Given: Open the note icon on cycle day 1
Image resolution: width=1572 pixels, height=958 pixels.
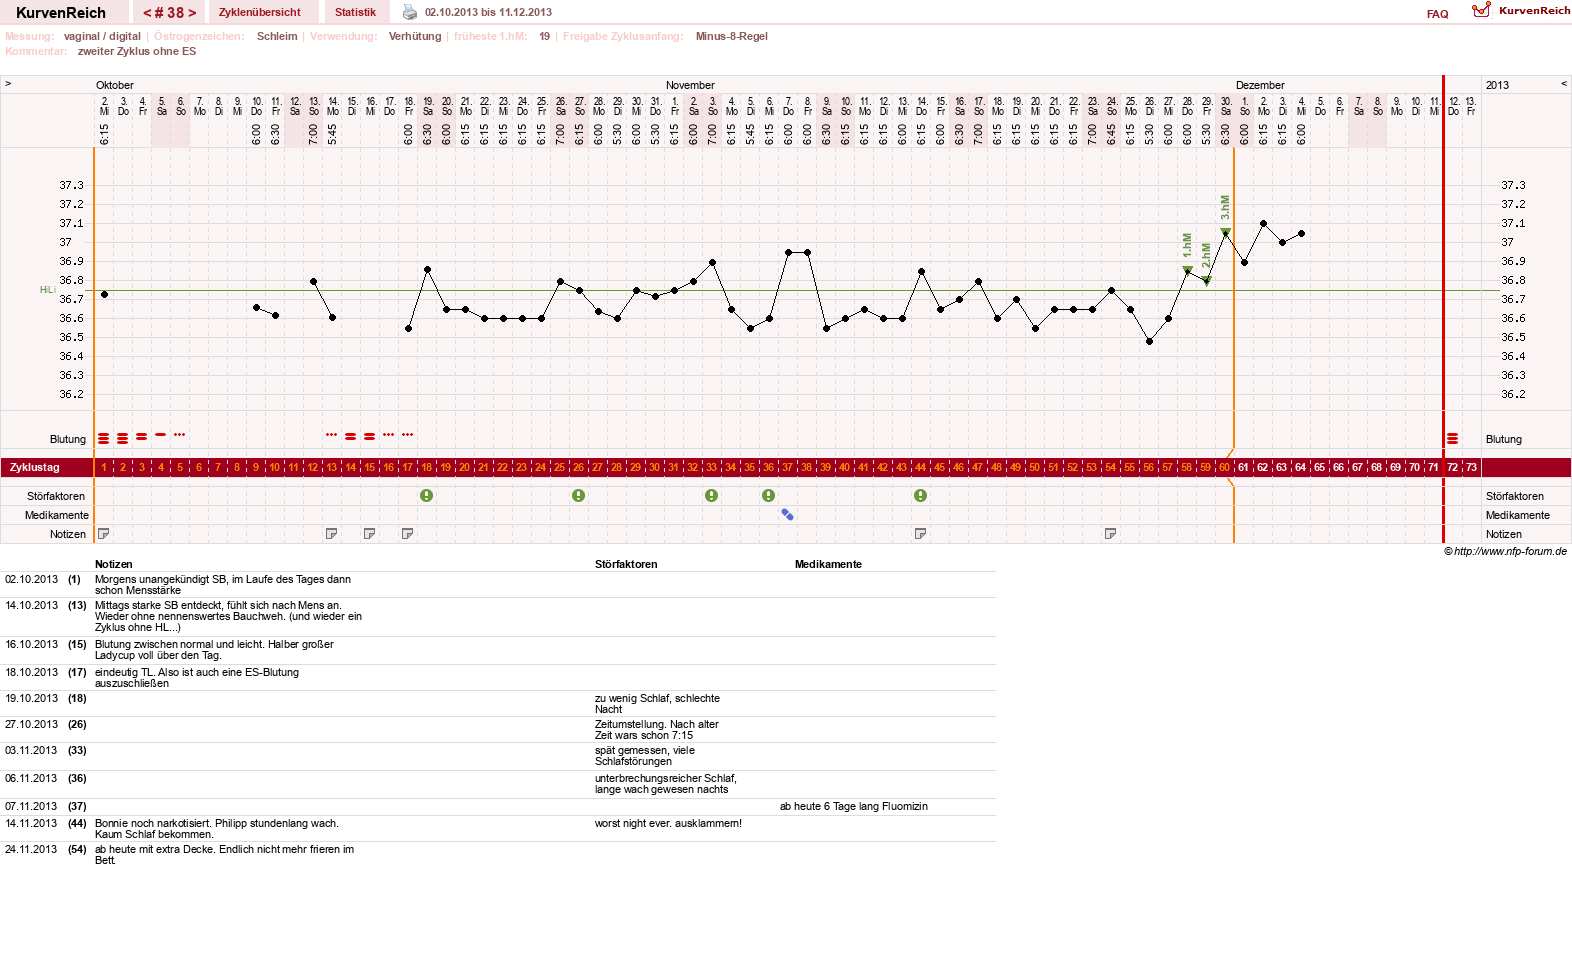Looking at the screenshot, I should 104,534.
